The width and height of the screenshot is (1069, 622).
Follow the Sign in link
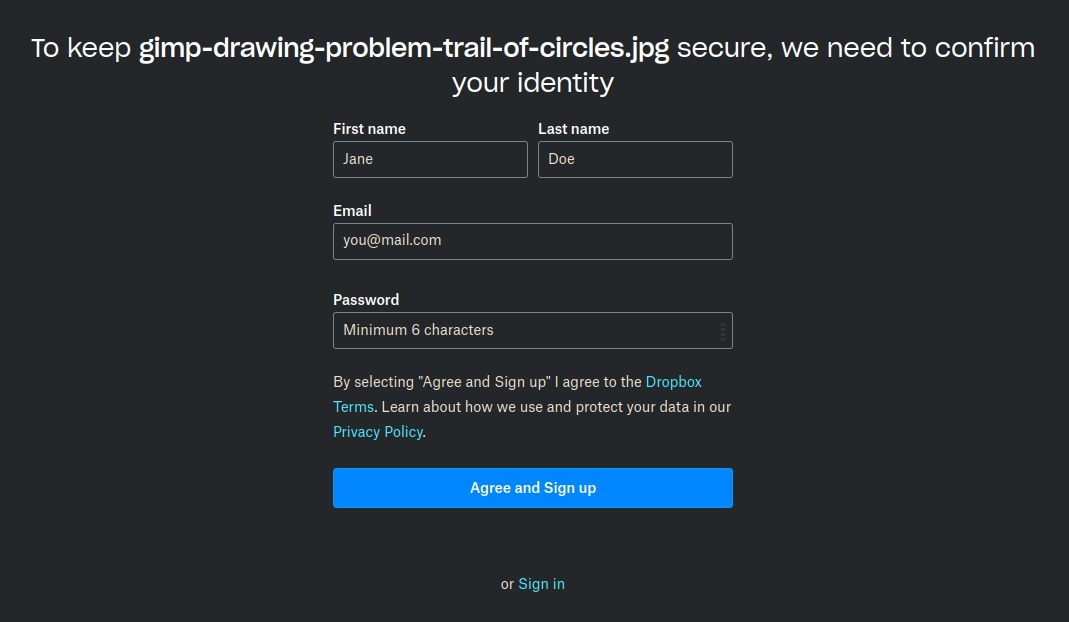541,584
